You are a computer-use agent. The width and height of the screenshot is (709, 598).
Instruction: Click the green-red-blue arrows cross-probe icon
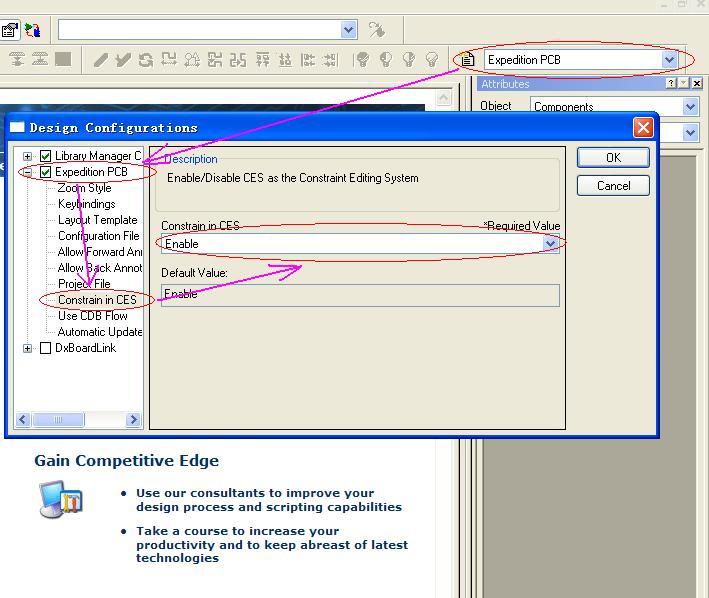[33, 30]
